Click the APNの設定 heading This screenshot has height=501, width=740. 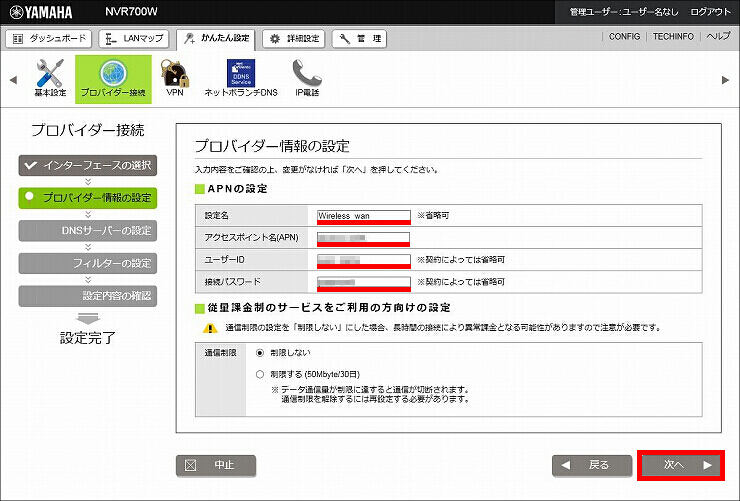pos(237,189)
